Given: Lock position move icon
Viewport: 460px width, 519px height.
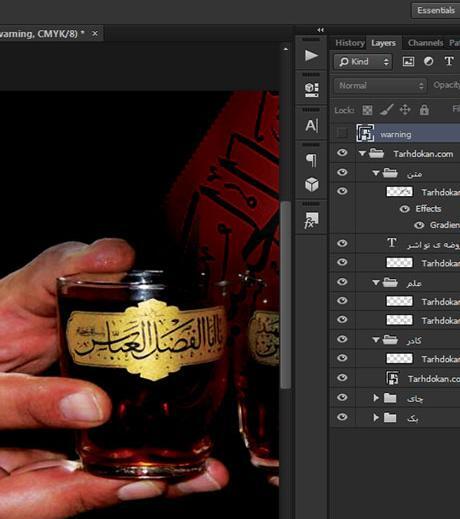Looking at the screenshot, I should (405, 110).
